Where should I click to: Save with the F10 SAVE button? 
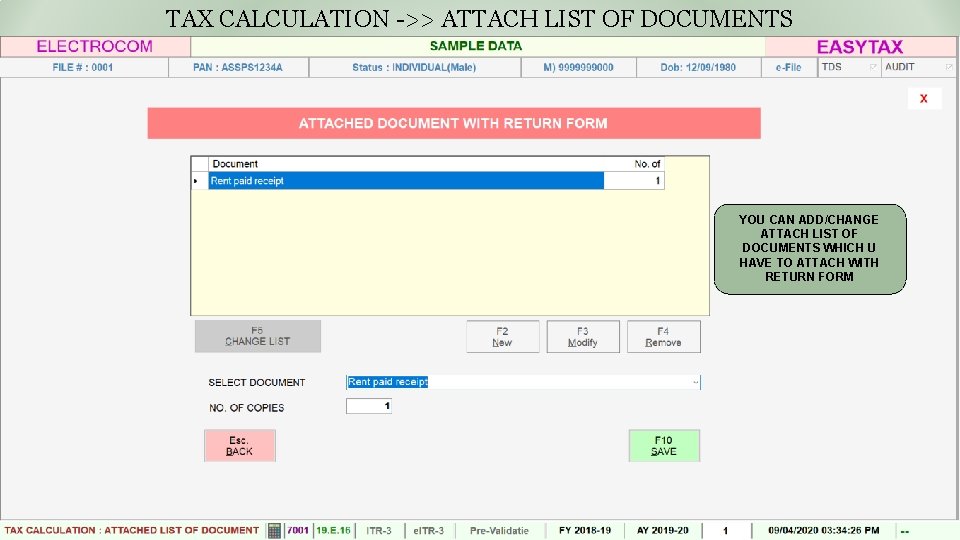(664, 446)
